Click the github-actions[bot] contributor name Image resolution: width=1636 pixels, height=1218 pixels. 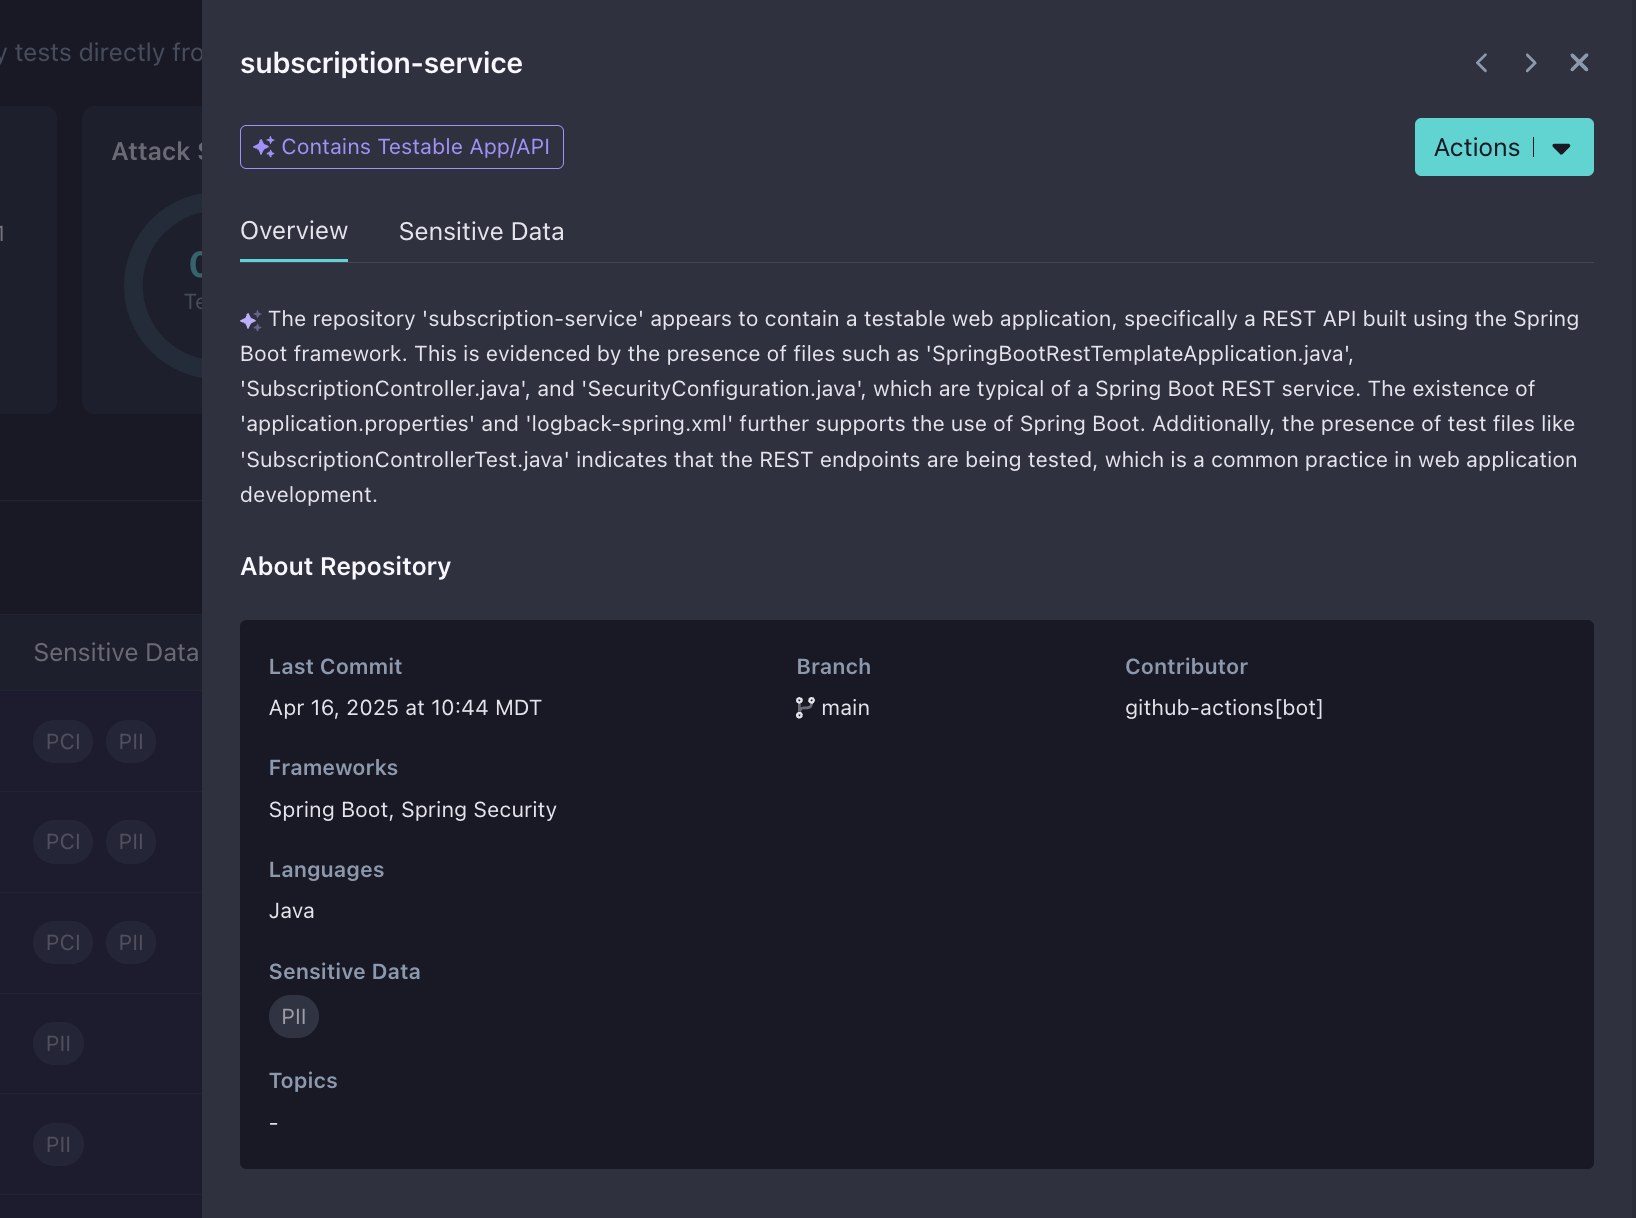(1224, 707)
